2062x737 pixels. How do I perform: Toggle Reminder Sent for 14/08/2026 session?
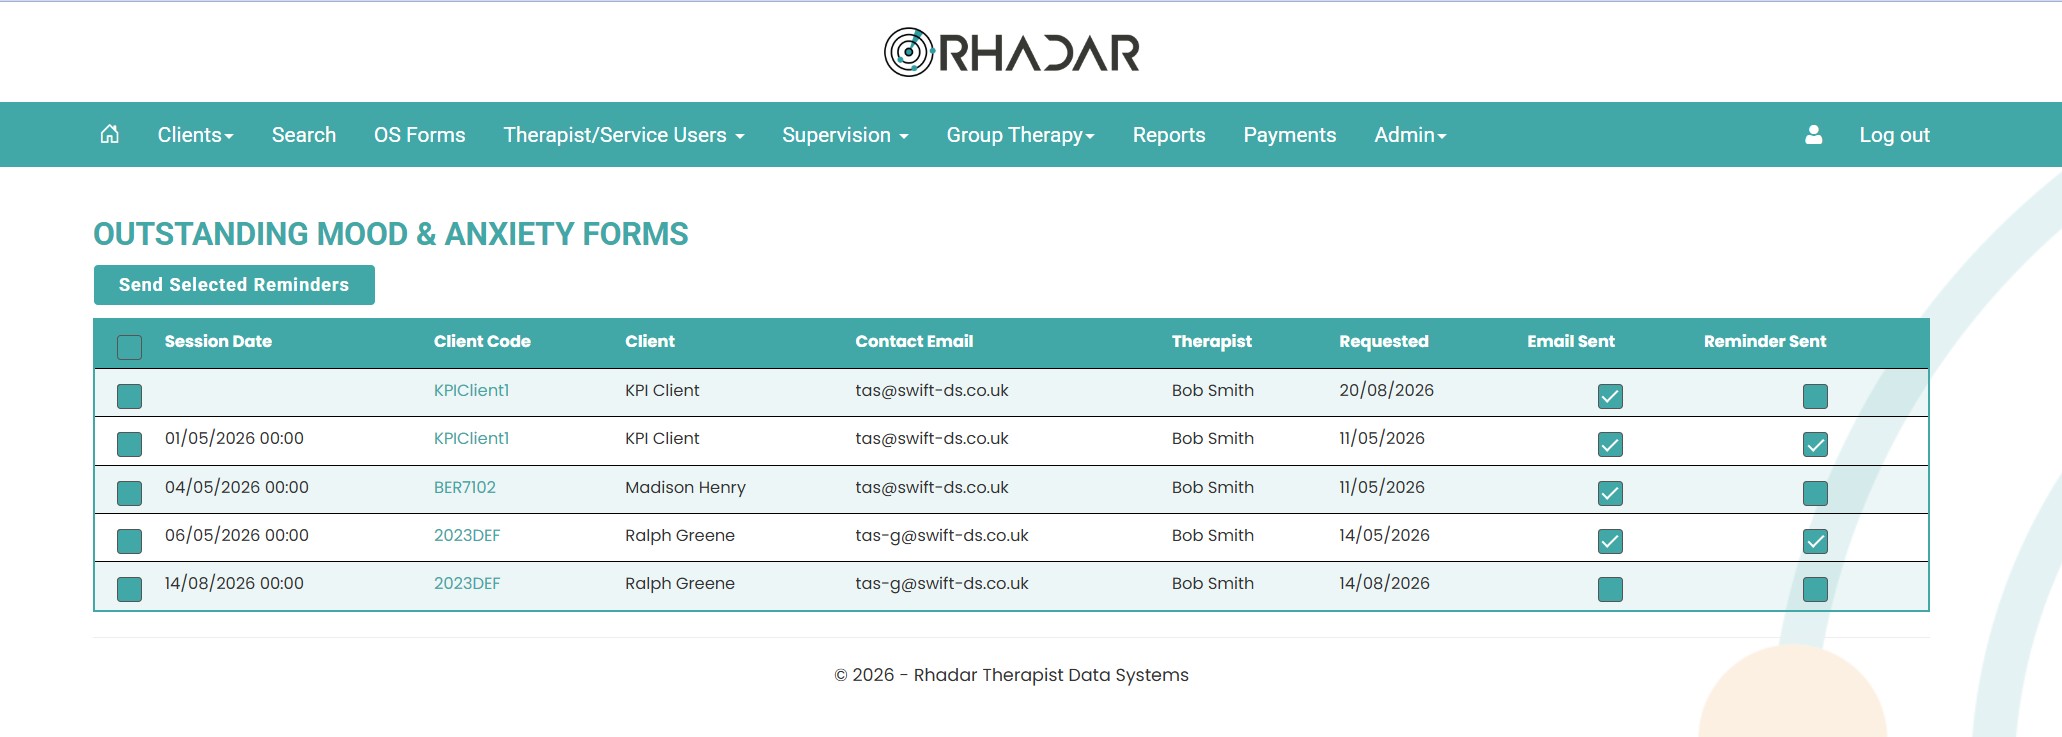coord(1815,589)
